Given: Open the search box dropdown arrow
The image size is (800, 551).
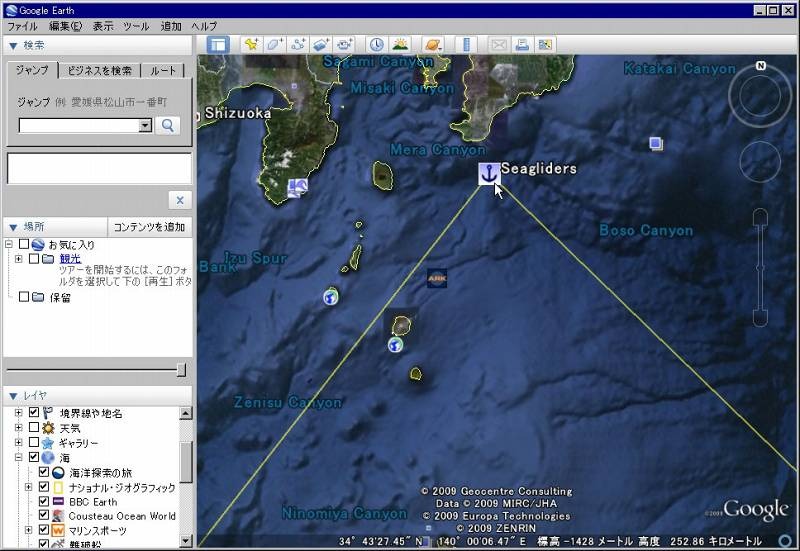Looking at the screenshot, I should pyautogui.click(x=145, y=126).
